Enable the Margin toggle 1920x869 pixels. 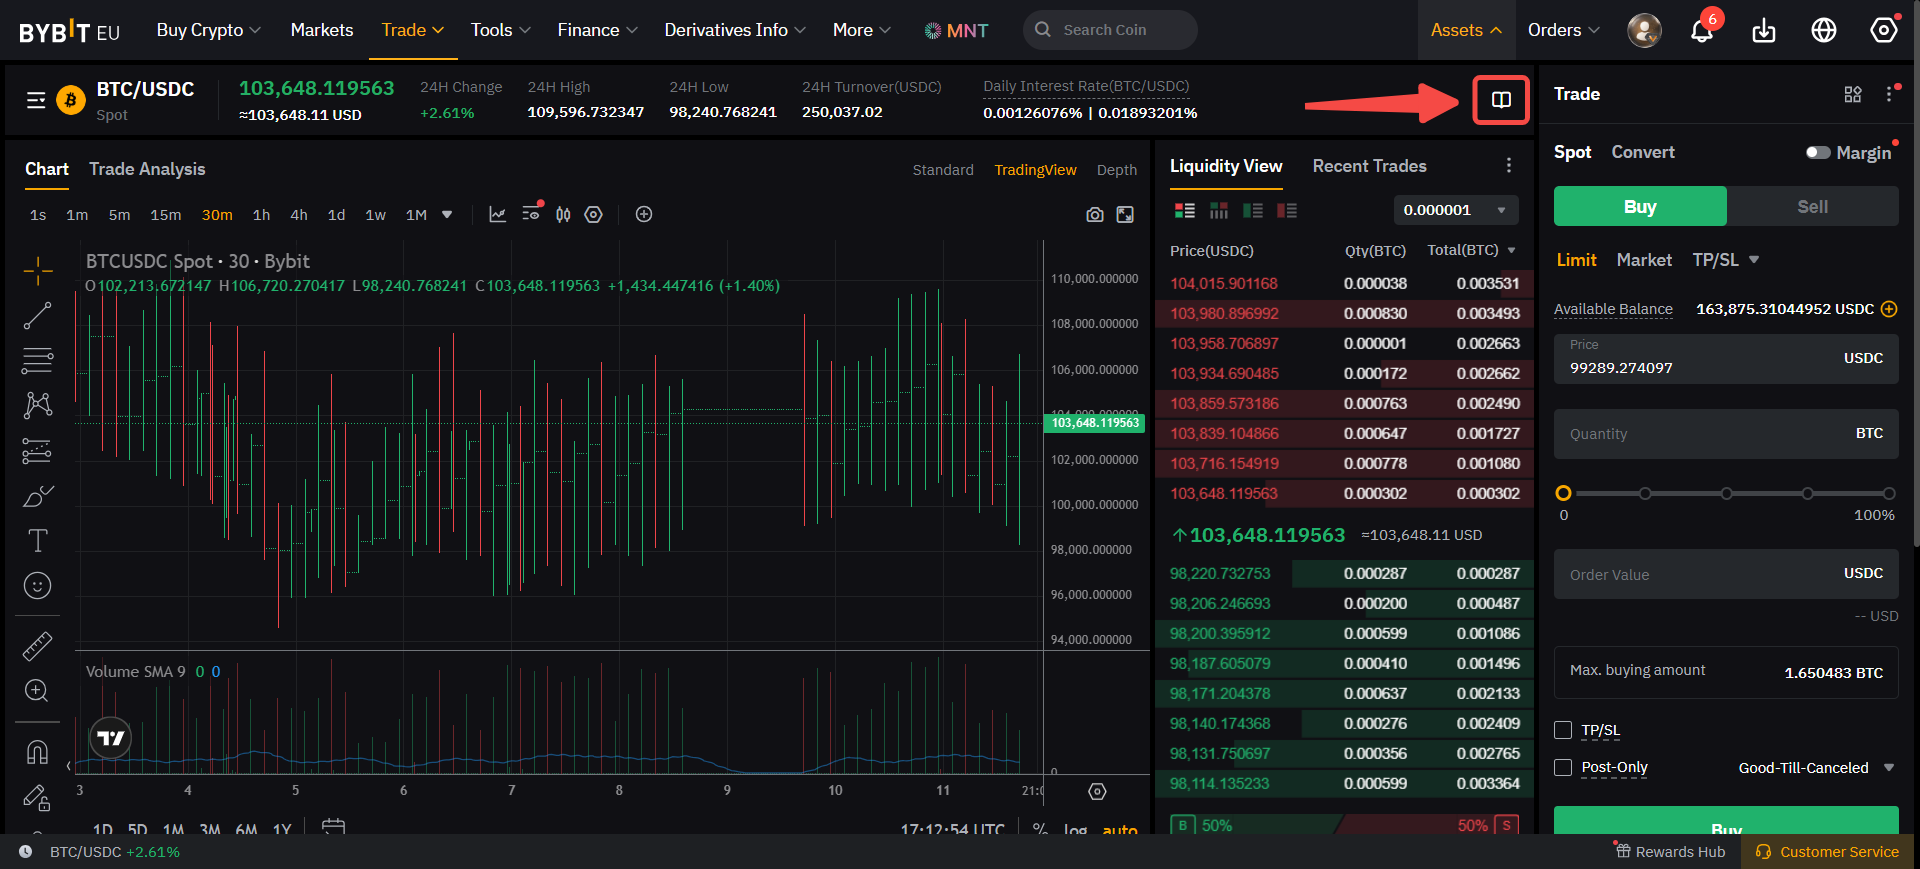coord(1817,153)
